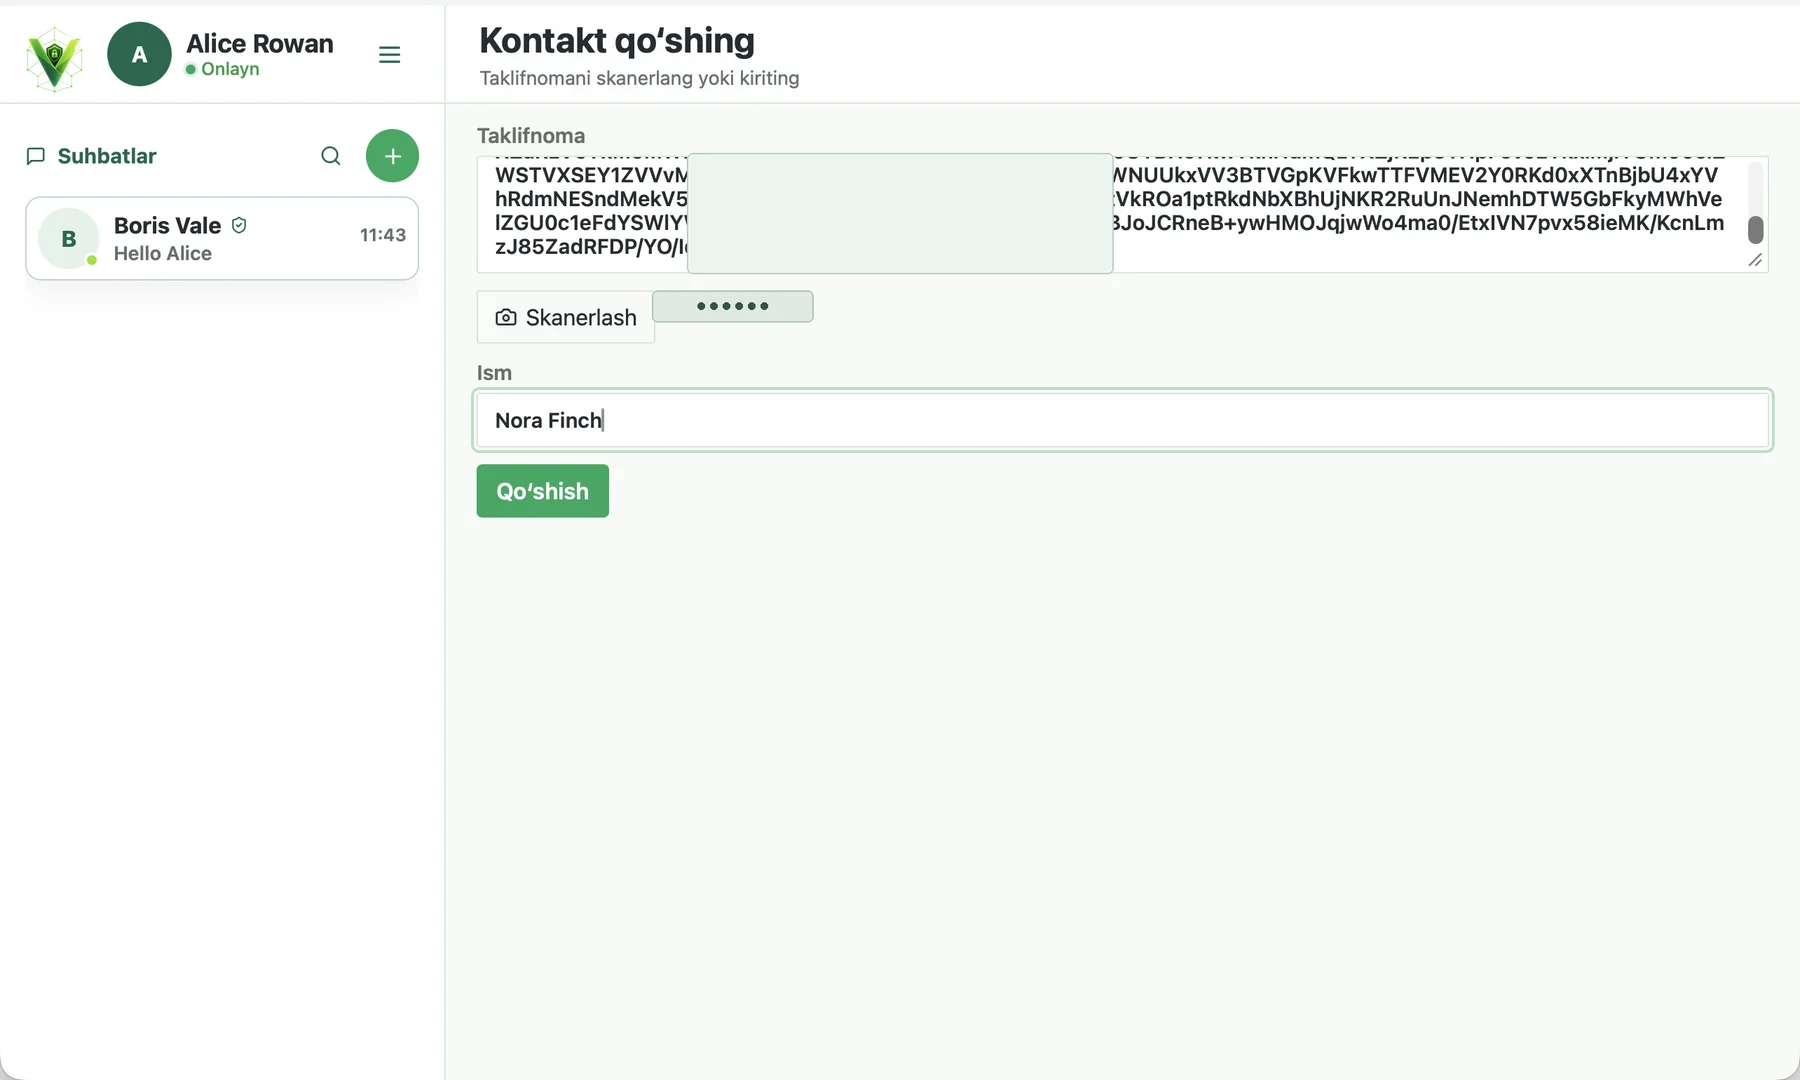Click the Suhbatlar heading label
Screen dimensions: 1800x1080
pyautogui.click(x=107, y=156)
